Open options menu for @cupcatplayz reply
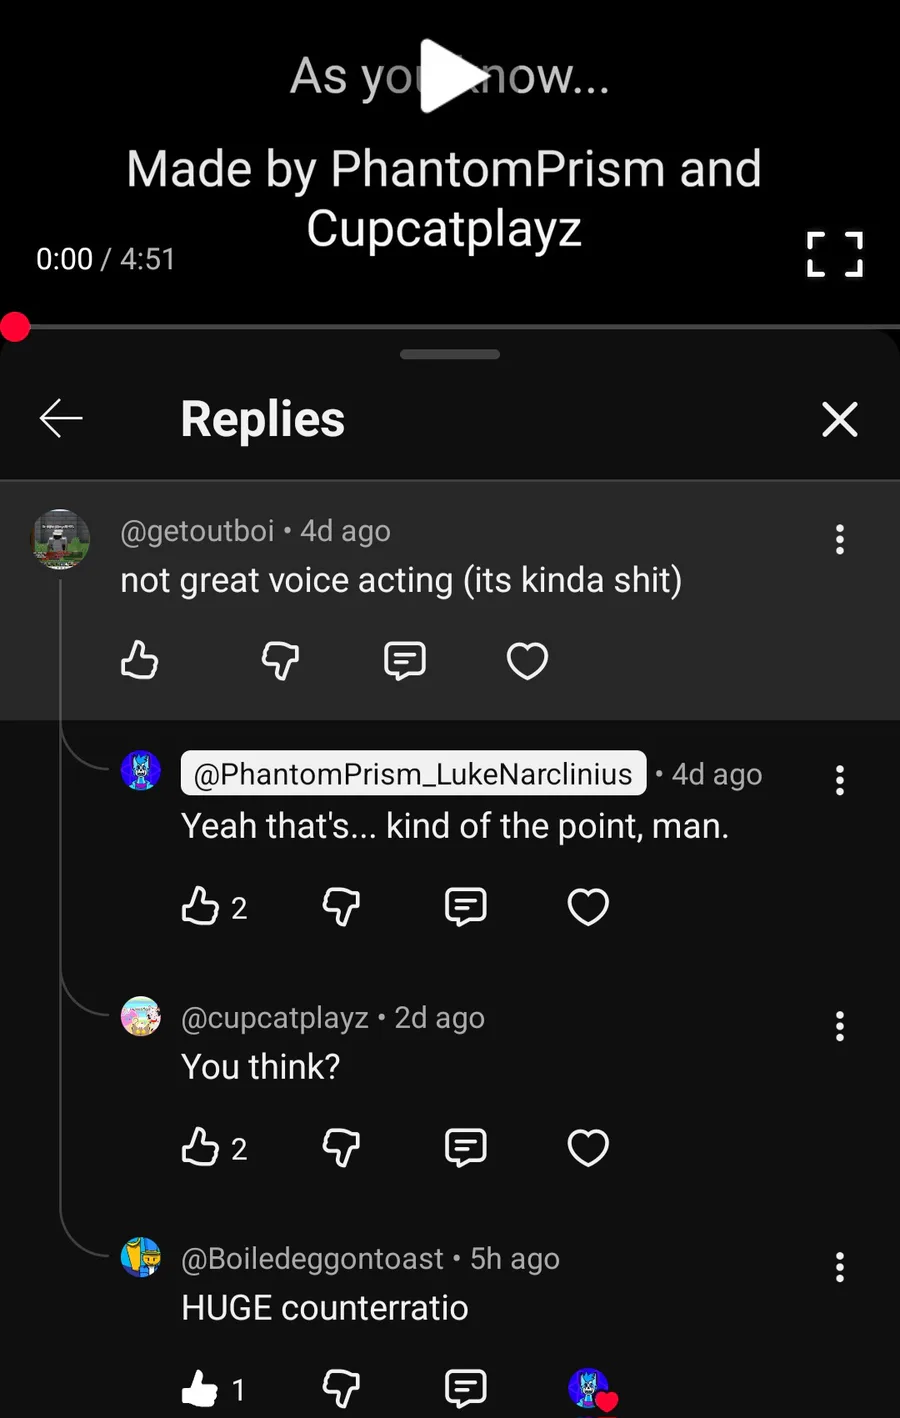This screenshot has height=1418, width=900. (839, 1026)
